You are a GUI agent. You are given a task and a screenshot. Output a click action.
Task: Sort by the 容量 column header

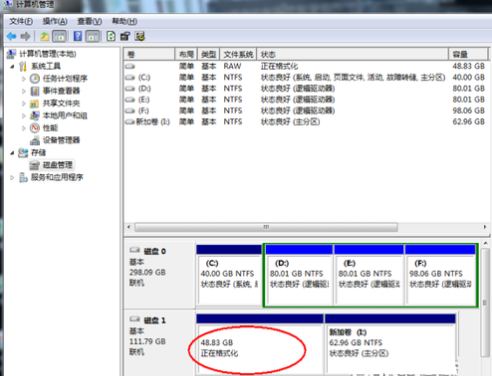pyautogui.click(x=468, y=54)
